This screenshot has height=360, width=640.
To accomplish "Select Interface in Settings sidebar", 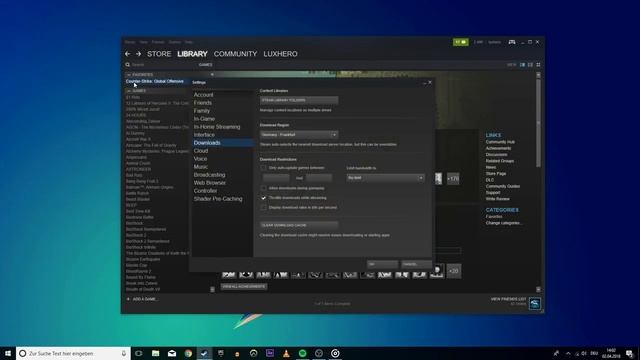I will 204,135.
